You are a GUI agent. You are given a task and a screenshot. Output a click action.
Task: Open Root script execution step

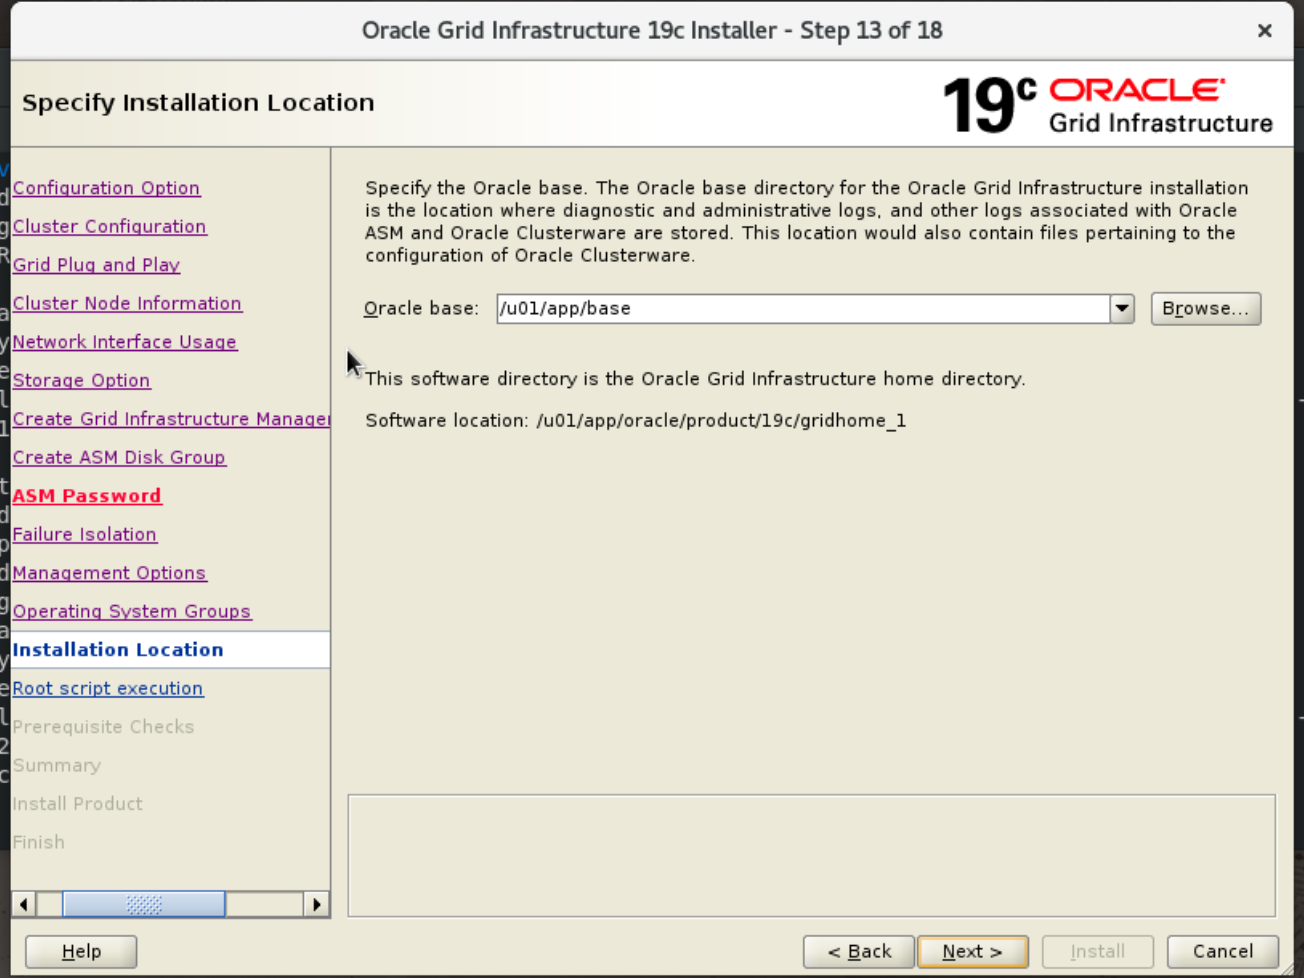pos(108,688)
